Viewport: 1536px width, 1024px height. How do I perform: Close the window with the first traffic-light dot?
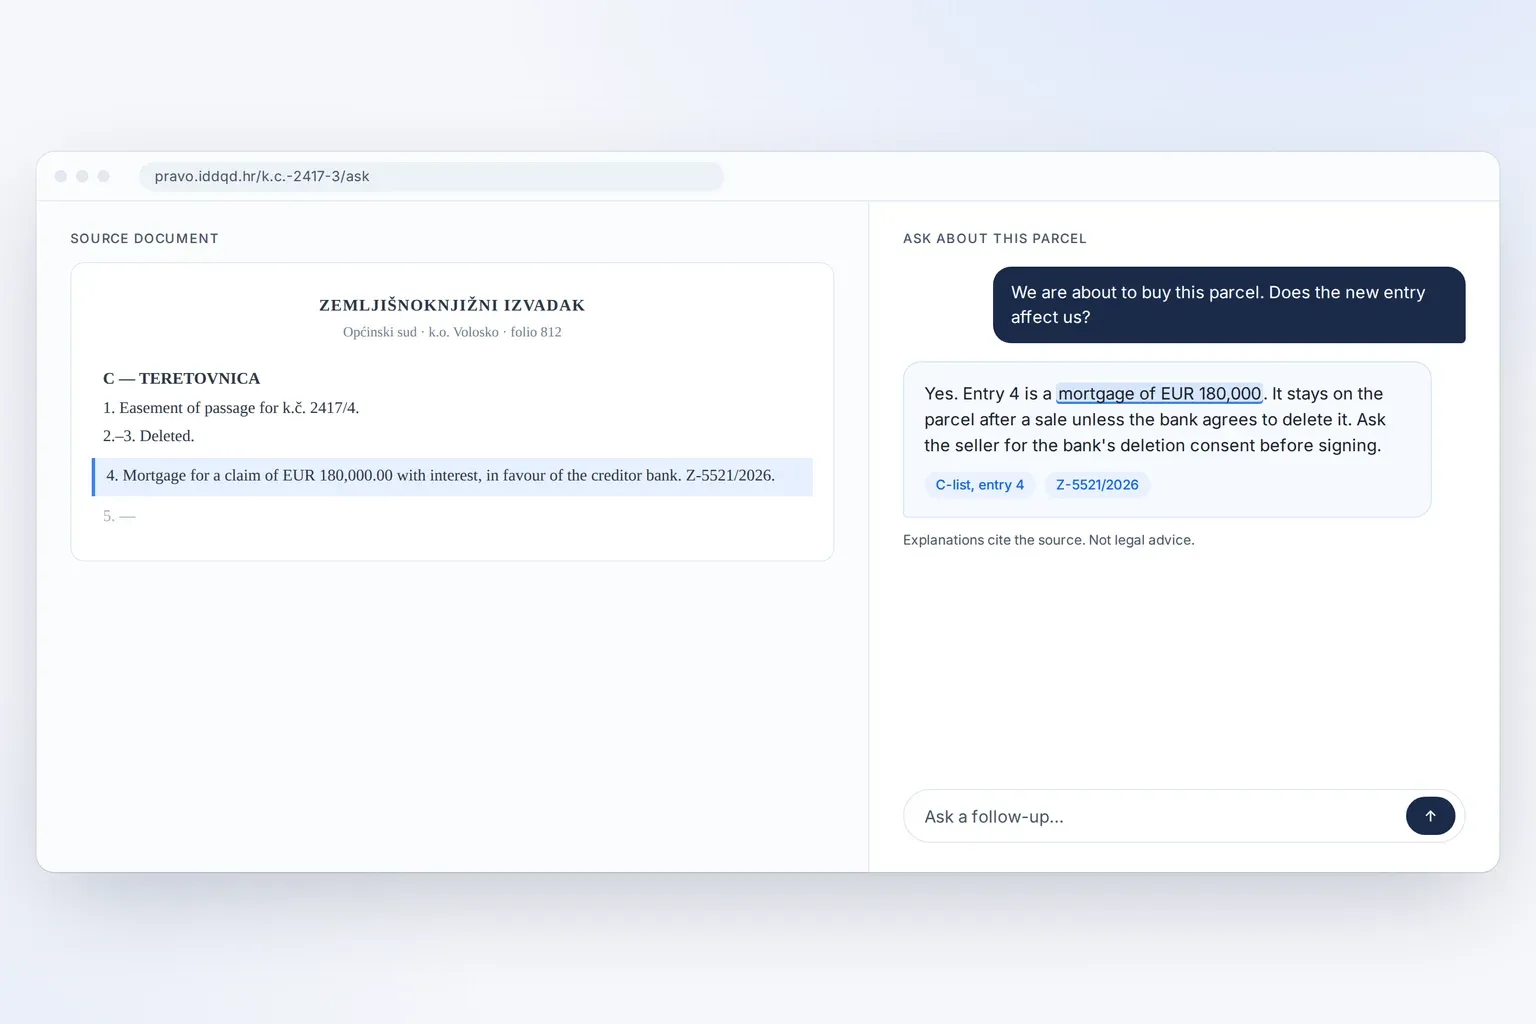(61, 176)
